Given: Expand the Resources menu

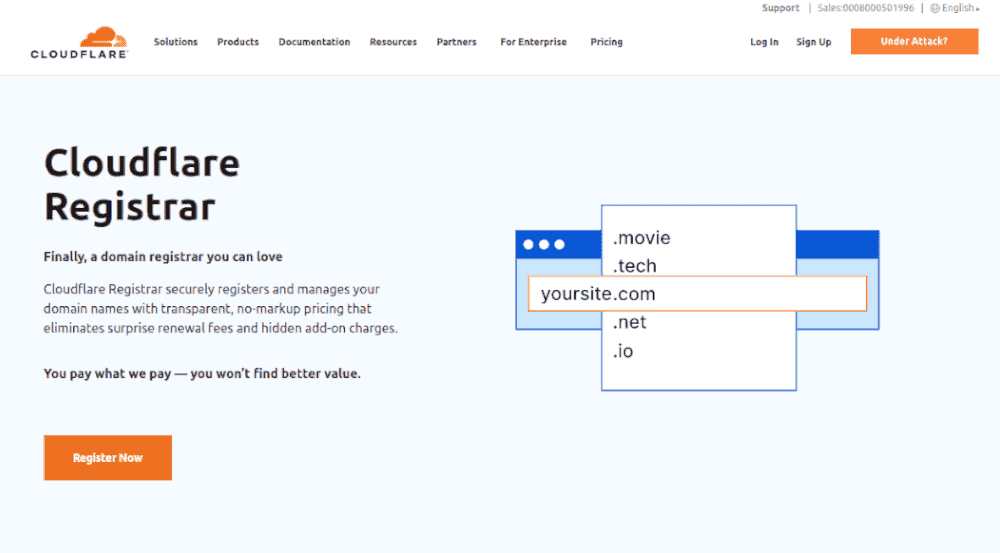Looking at the screenshot, I should click(x=393, y=42).
